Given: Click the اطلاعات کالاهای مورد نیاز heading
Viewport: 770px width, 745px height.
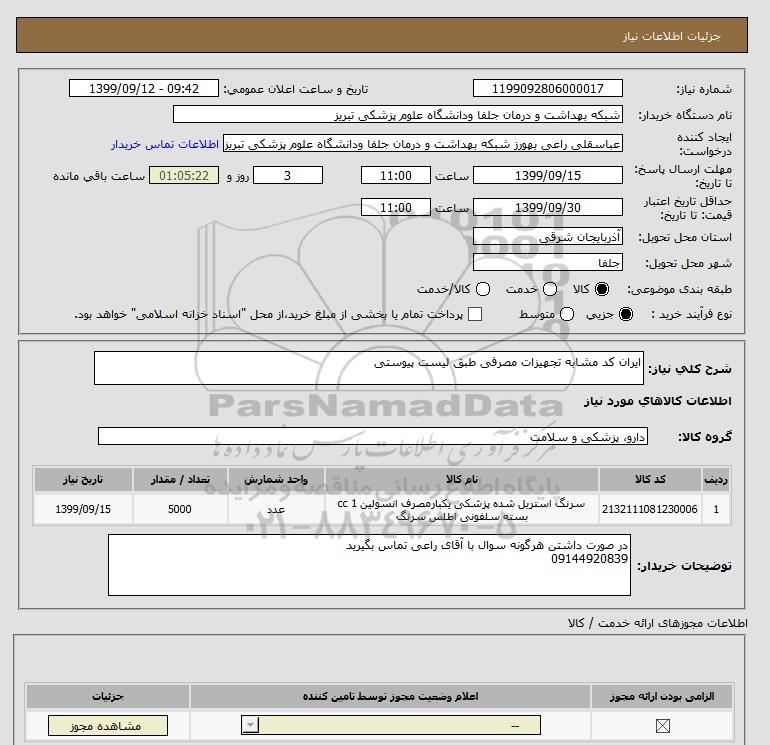Looking at the screenshot, I should tap(658, 401).
